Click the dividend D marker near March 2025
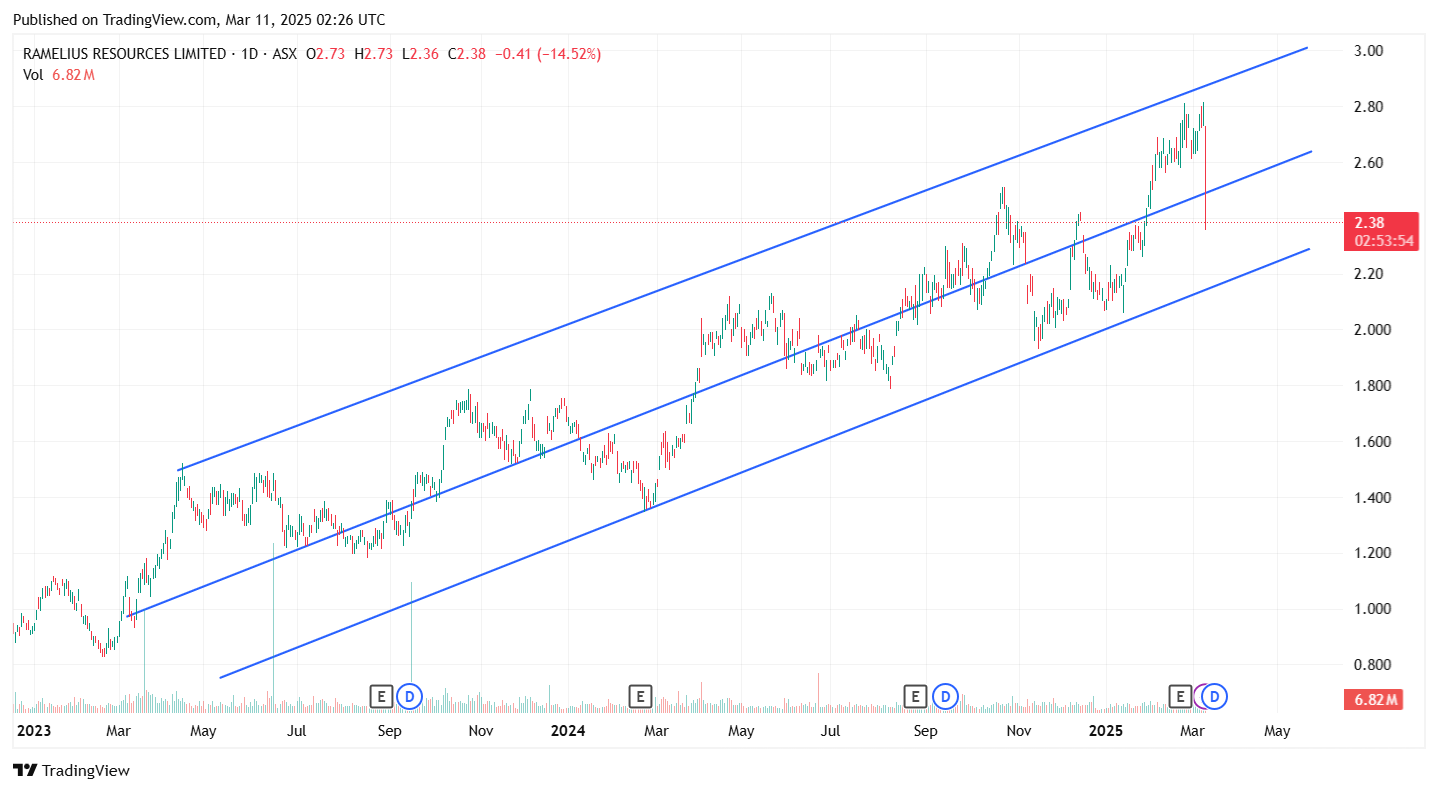This screenshot has height=792, width=1438. [x=1215, y=695]
